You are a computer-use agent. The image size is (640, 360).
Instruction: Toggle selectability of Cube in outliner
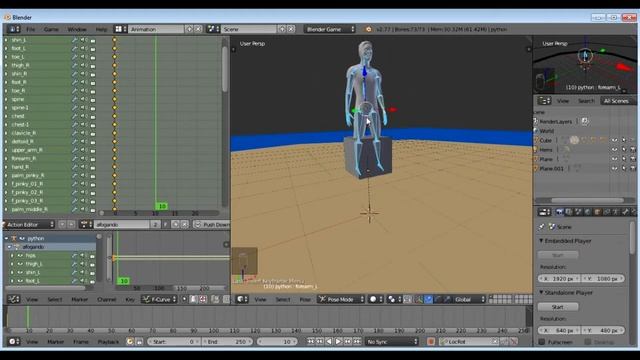[x=624, y=140]
